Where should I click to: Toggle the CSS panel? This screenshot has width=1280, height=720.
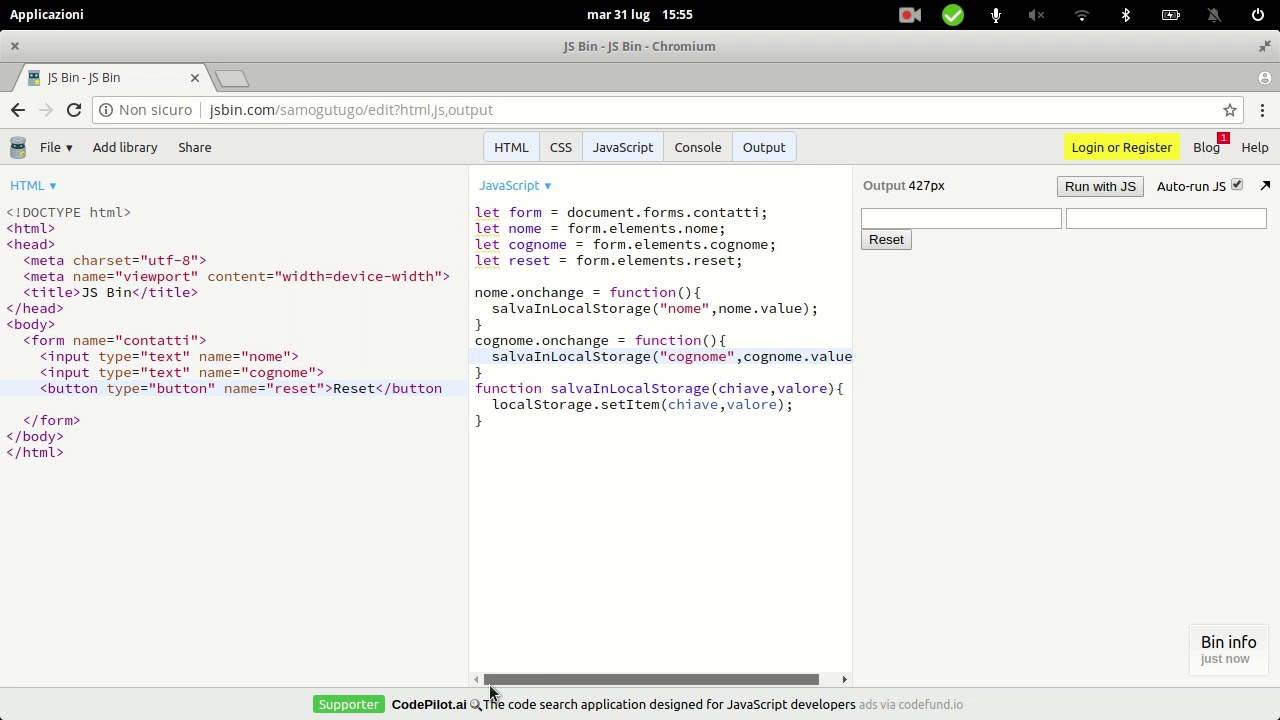tap(560, 147)
